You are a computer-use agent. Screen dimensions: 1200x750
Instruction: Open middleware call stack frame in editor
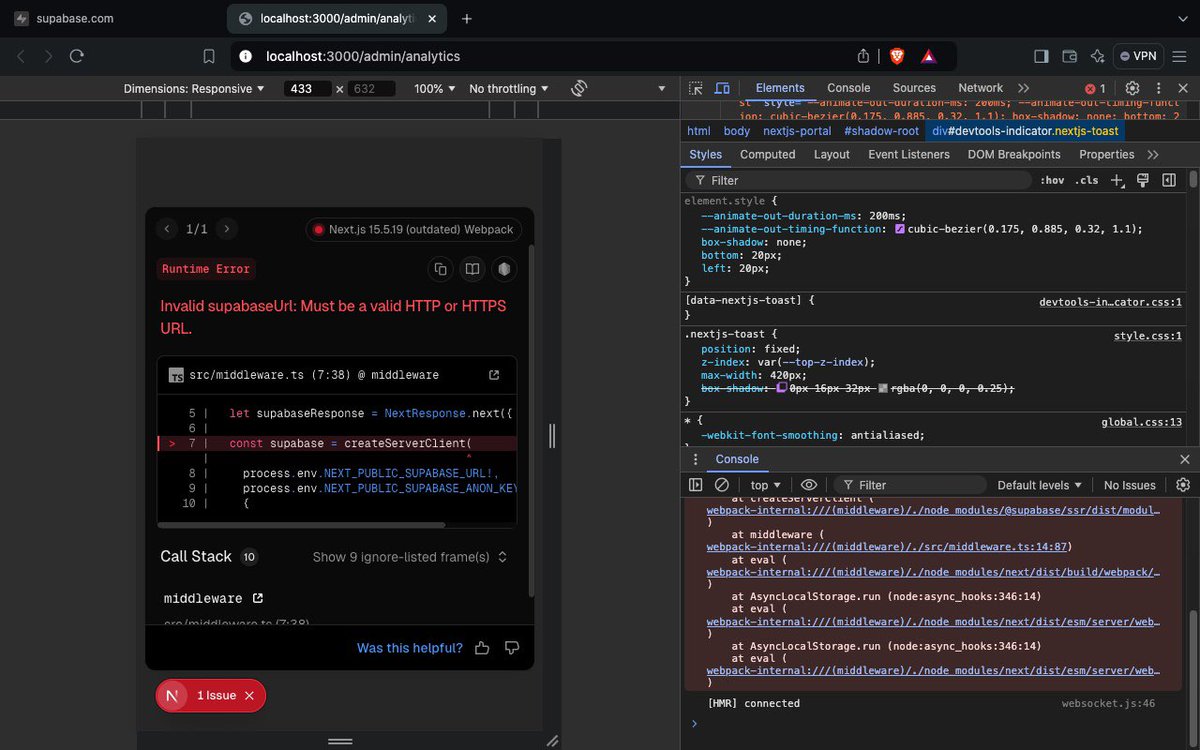coord(258,598)
